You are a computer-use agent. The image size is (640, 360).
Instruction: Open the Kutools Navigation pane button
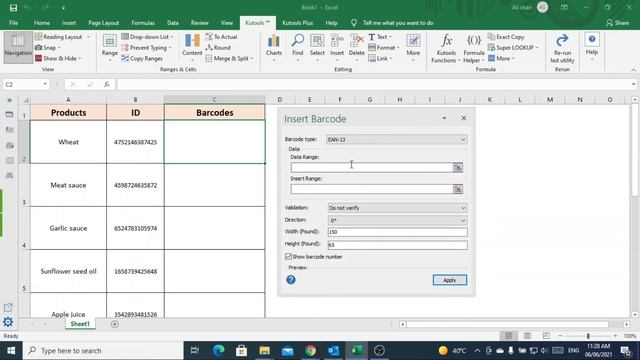pyautogui.click(x=18, y=47)
